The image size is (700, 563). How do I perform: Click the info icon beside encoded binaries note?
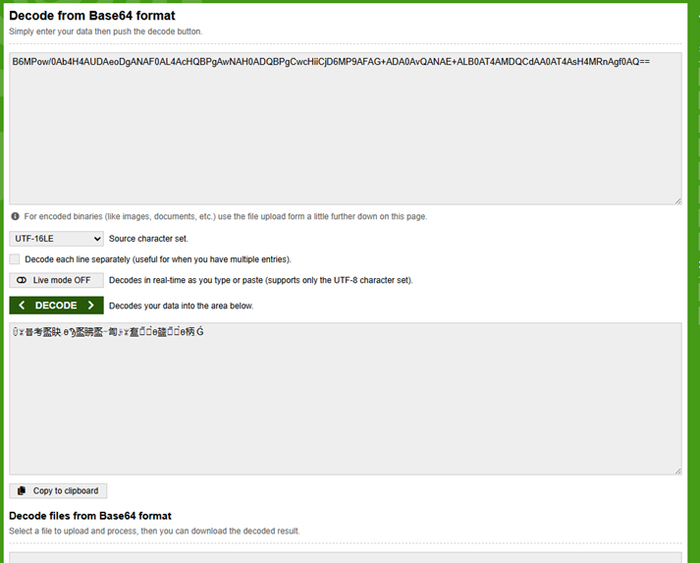15,216
